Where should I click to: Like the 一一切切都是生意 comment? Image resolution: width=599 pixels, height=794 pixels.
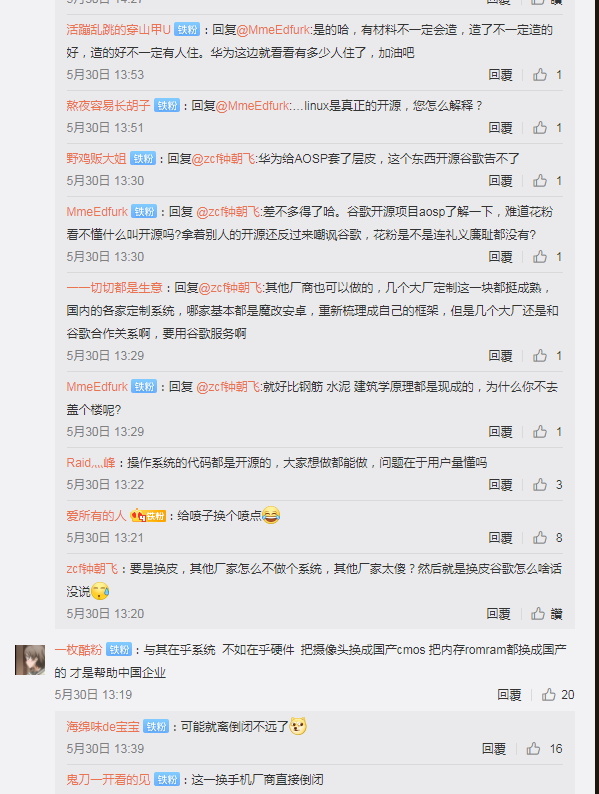pos(540,355)
